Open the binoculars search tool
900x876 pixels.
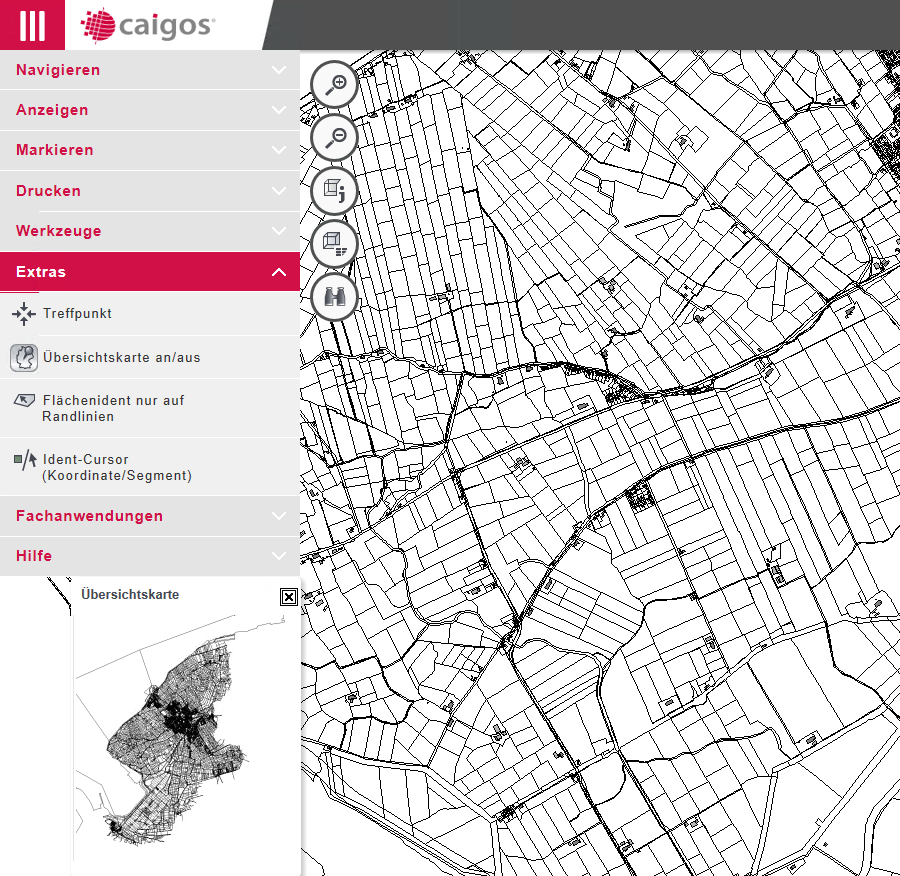point(335,296)
